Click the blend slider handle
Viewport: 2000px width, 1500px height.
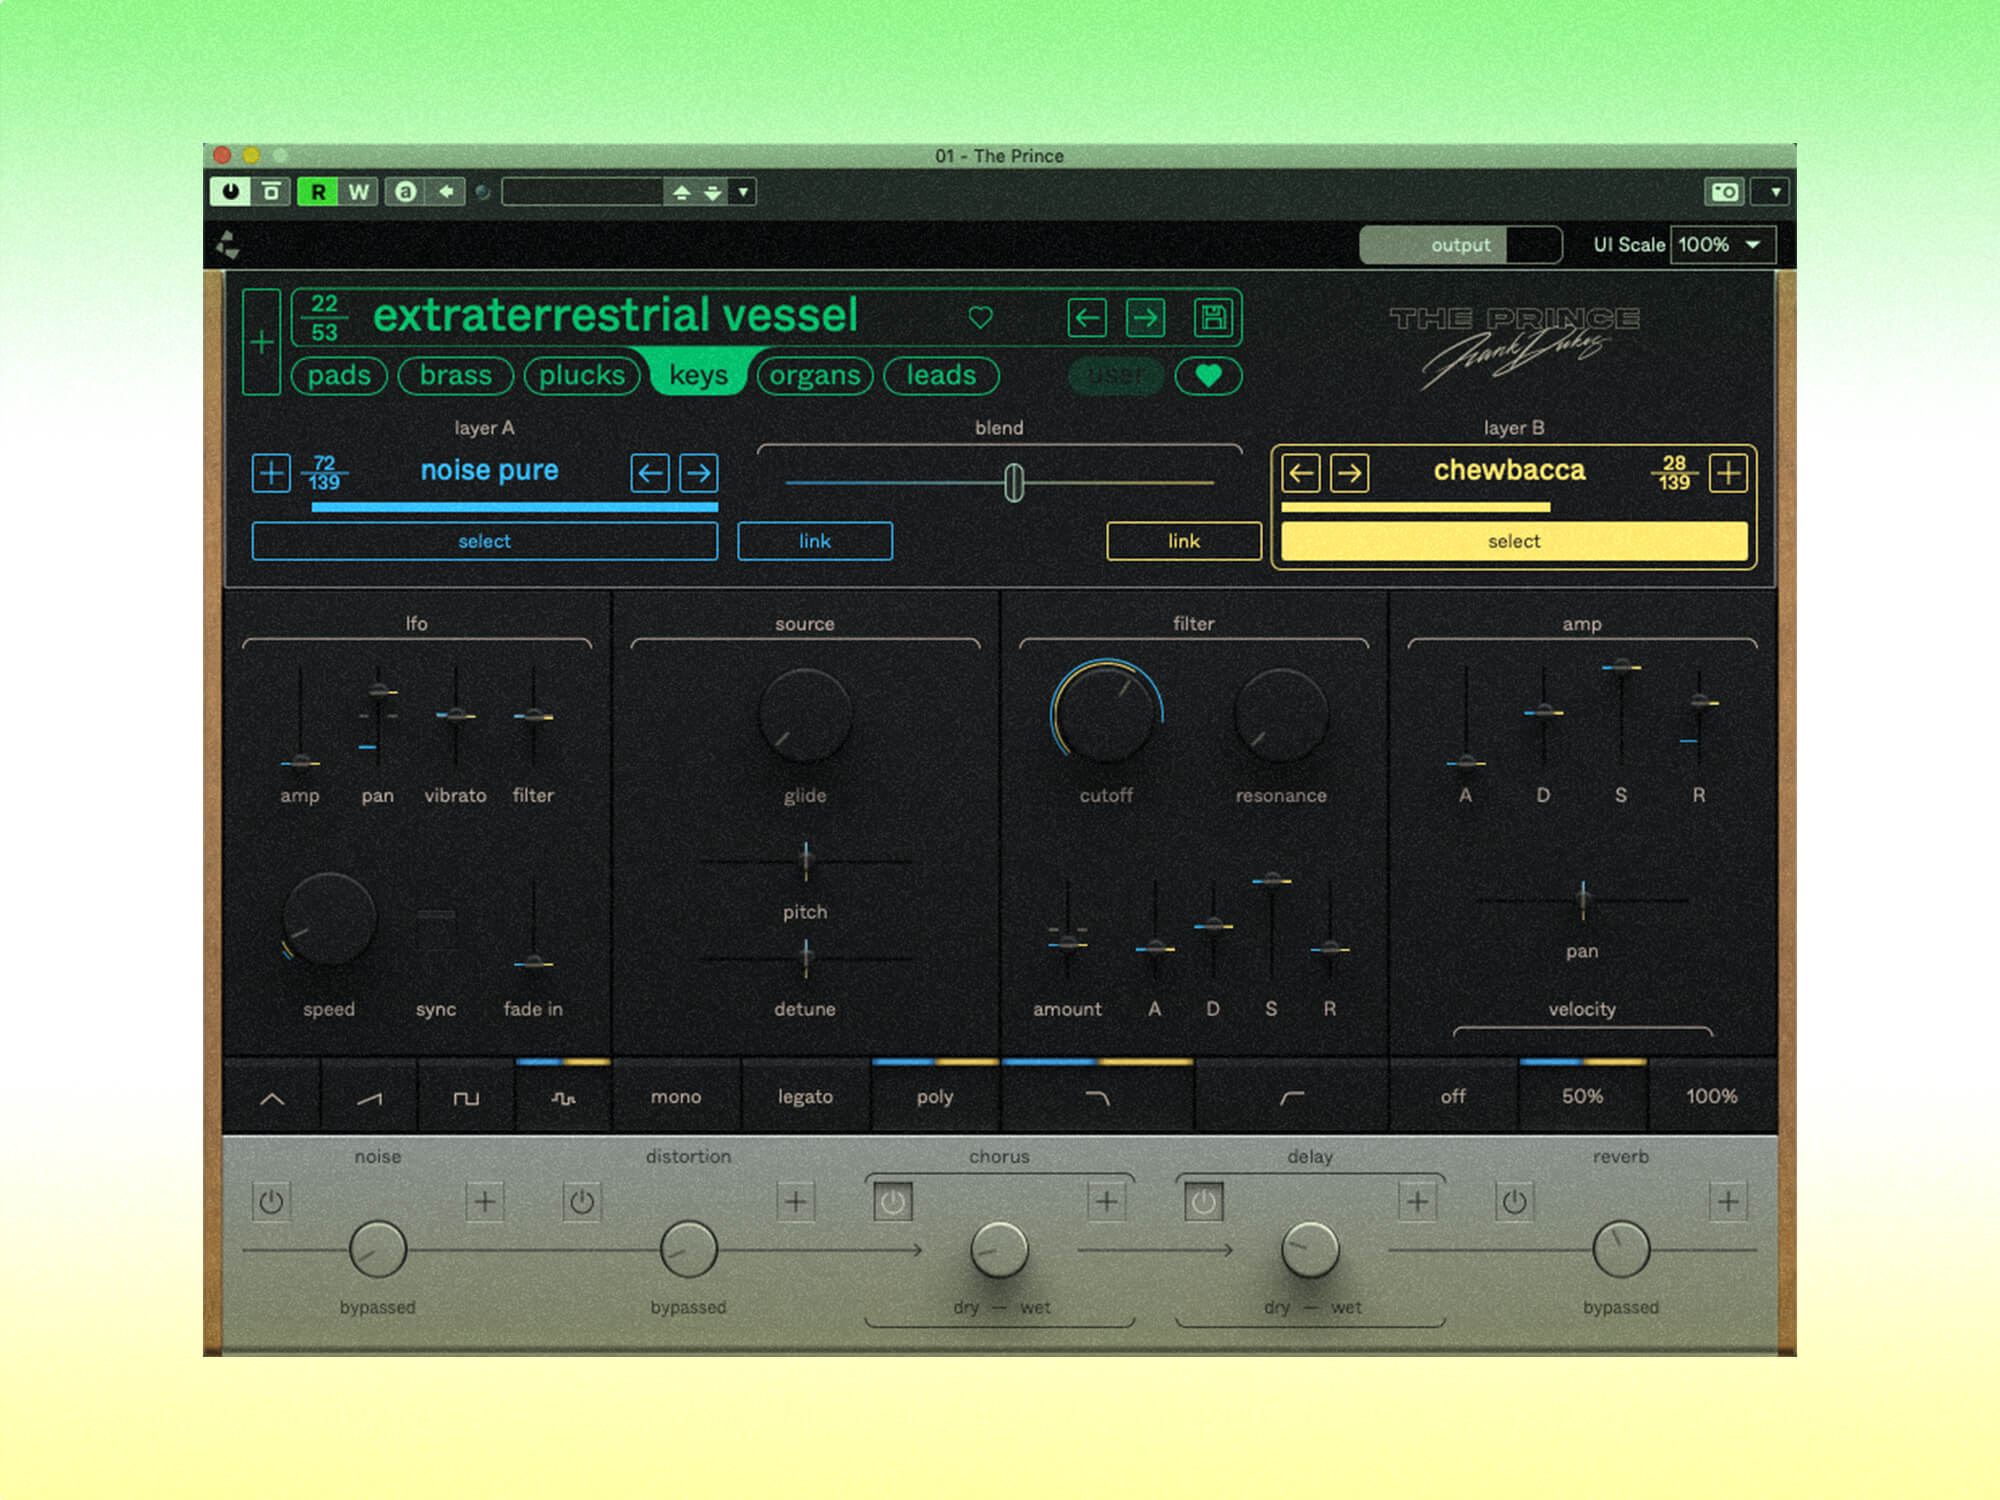pyautogui.click(x=1014, y=482)
